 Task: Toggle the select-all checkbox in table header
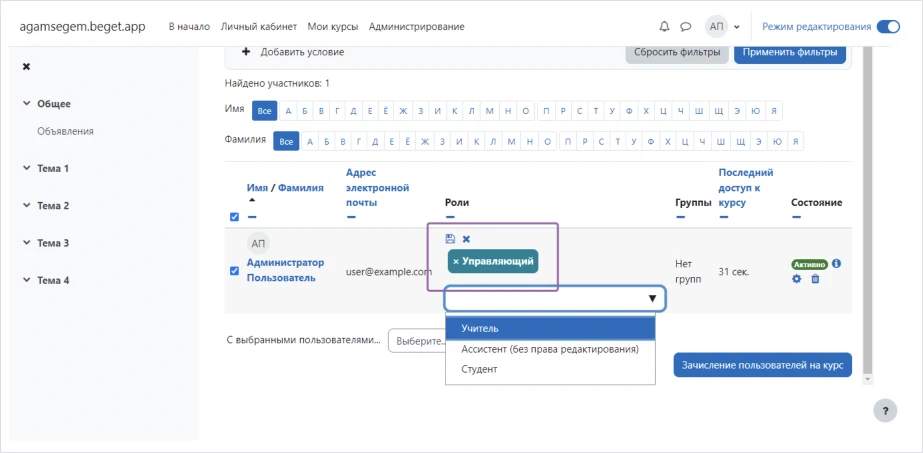coord(234,217)
